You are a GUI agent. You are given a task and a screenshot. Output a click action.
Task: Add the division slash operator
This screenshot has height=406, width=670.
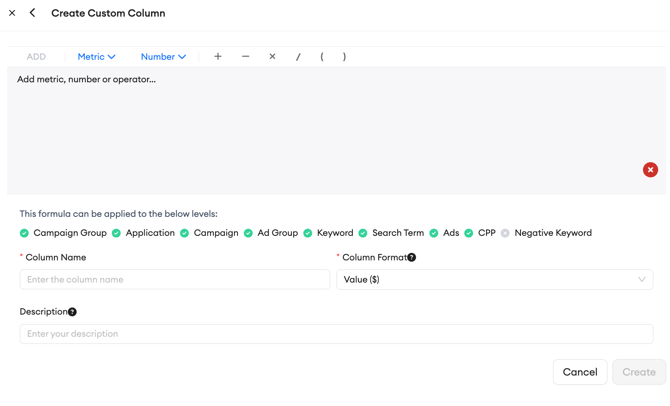[298, 57]
